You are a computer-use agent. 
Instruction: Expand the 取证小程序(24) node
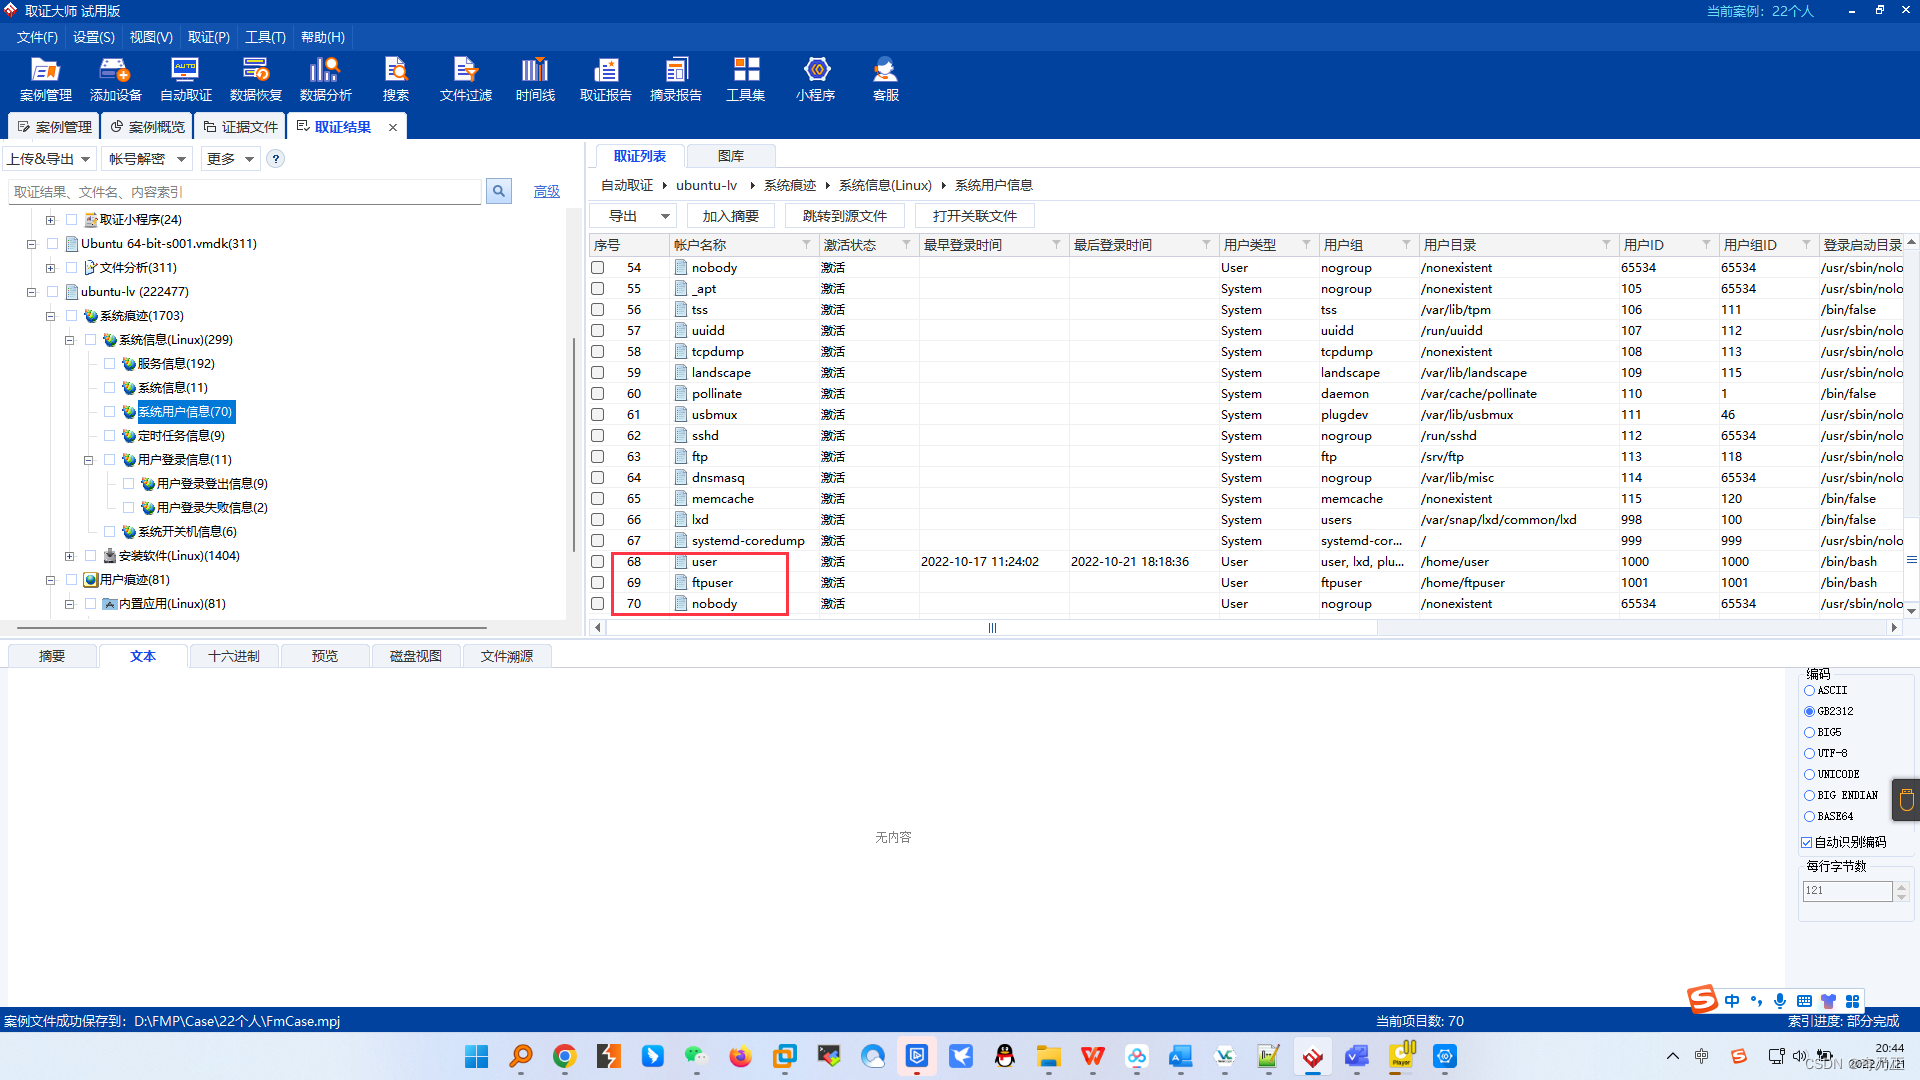tap(50, 220)
